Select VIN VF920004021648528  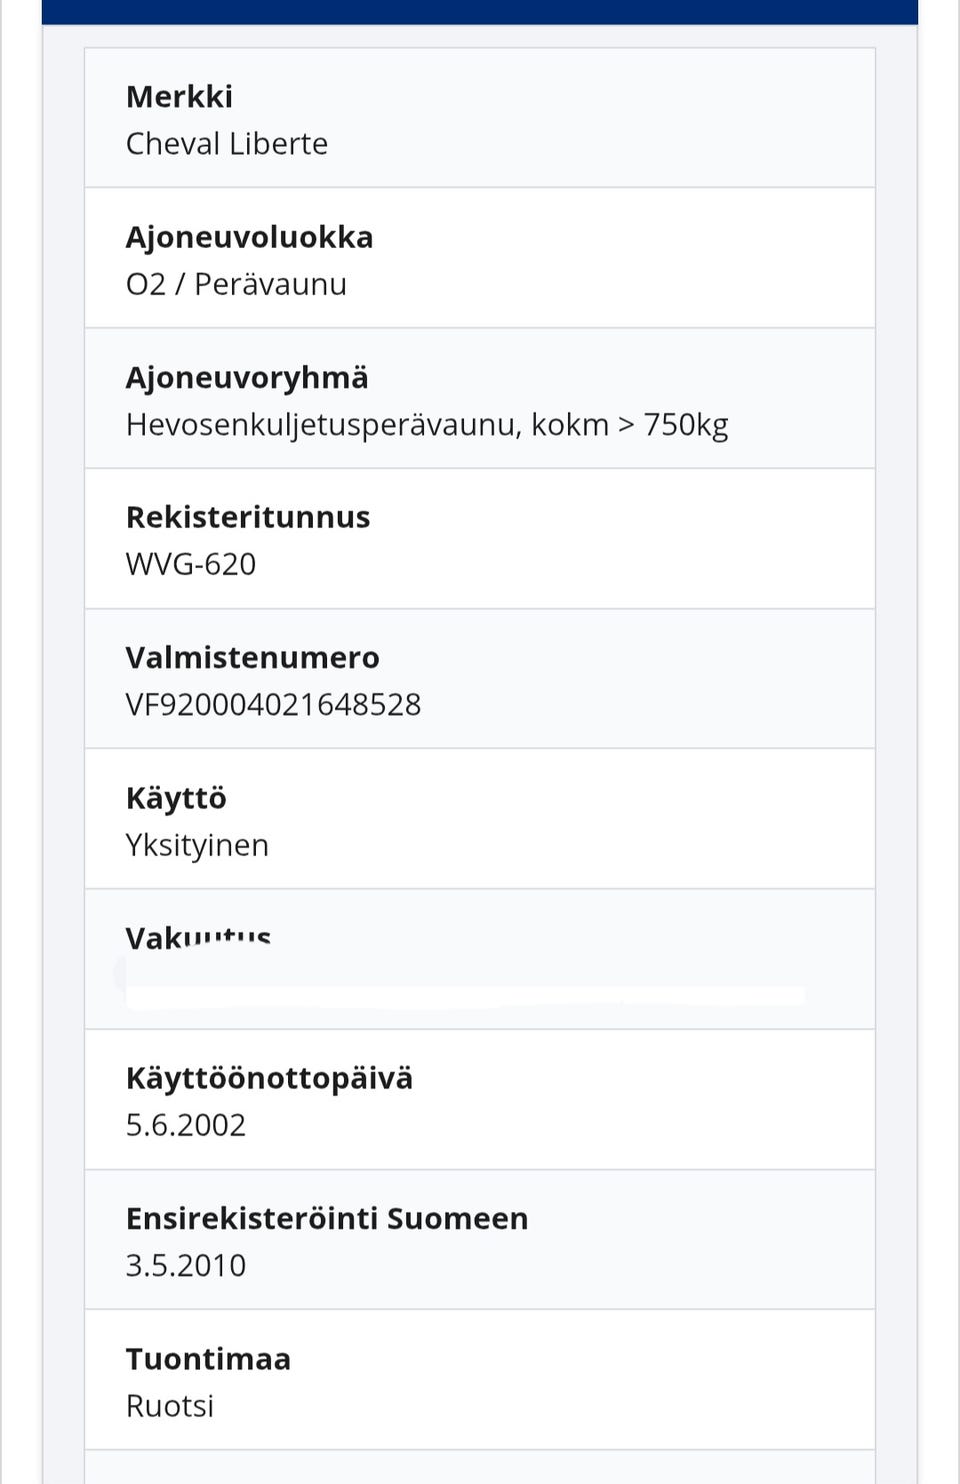click(x=273, y=705)
